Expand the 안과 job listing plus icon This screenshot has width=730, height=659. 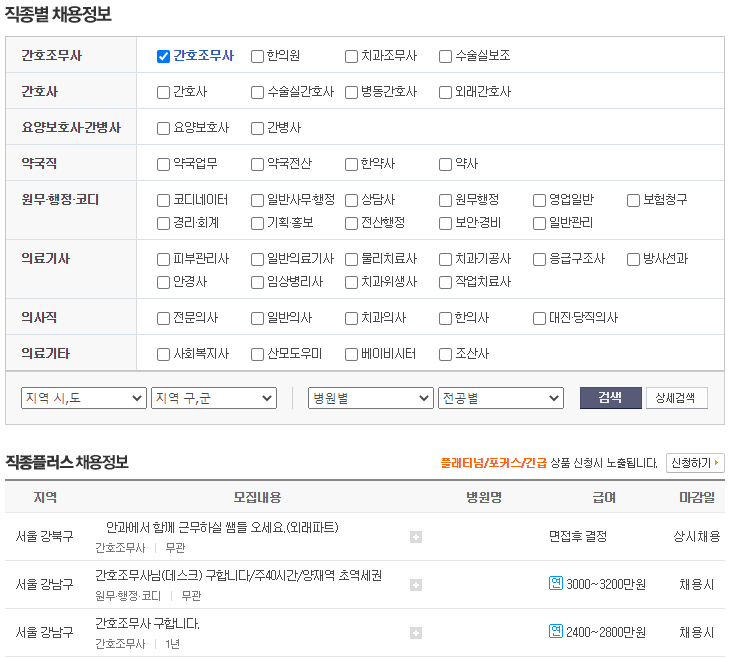pyautogui.click(x=416, y=537)
